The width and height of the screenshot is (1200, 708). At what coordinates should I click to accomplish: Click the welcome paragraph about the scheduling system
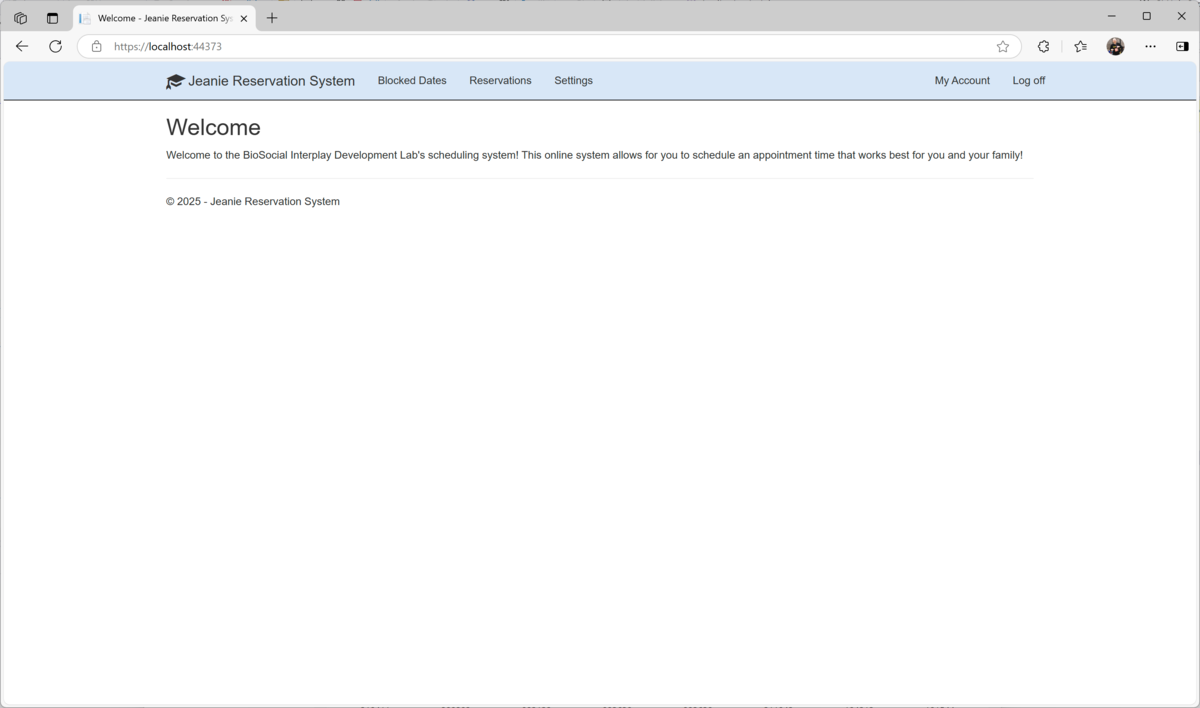tap(594, 155)
